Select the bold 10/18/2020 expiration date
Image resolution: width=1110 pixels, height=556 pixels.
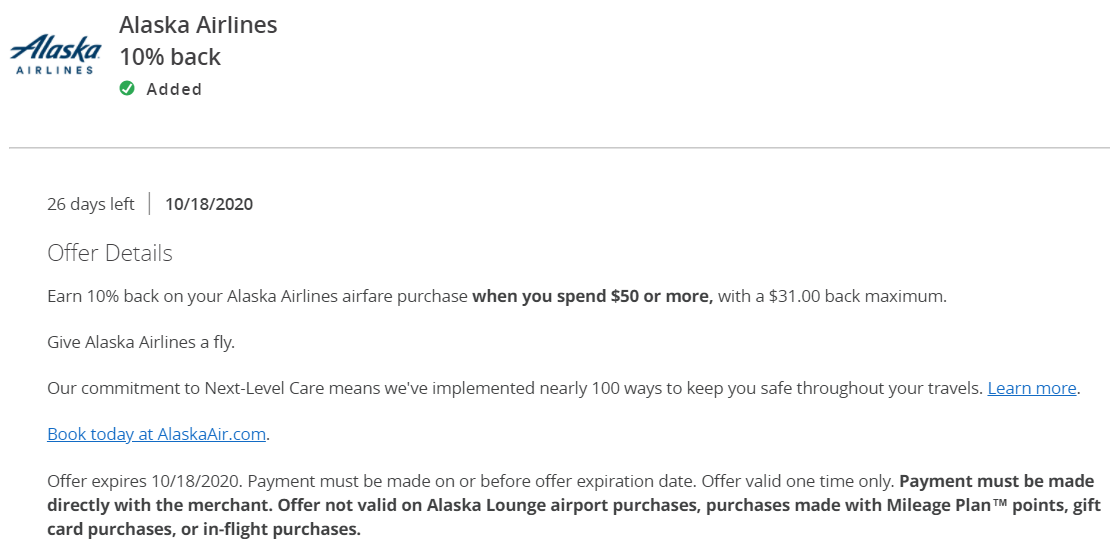click(x=209, y=204)
